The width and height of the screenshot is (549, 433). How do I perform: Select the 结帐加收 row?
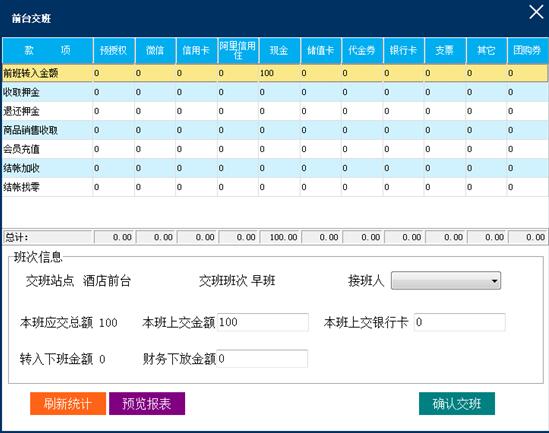point(275,168)
